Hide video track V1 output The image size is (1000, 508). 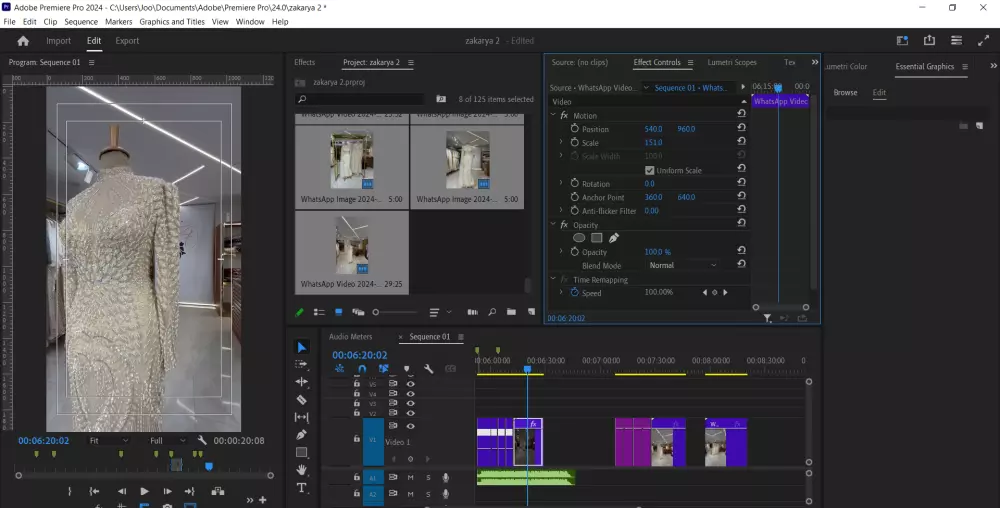410,426
